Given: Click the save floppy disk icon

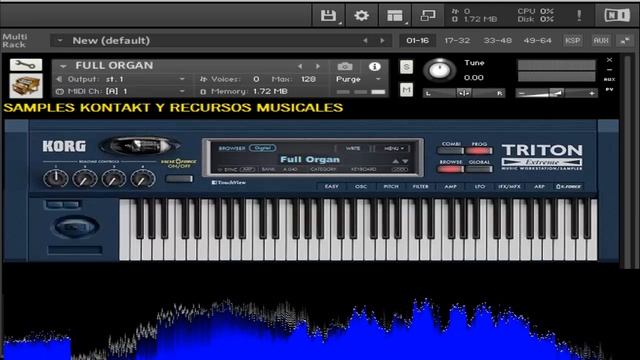Looking at the screenshot, I should click(328, 16).
